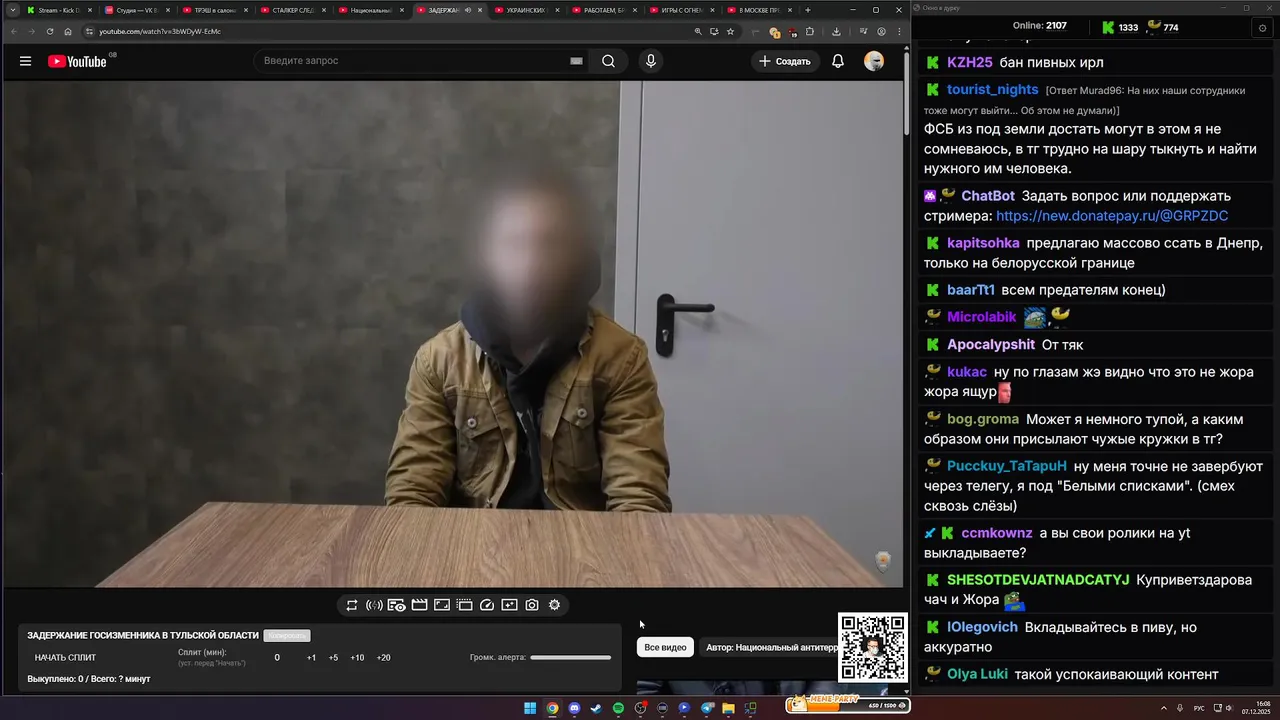Image resolution: width=1280 pixels, height=720 pixels.
Task: Open the new tab plus button
Action: pos(808,10)
